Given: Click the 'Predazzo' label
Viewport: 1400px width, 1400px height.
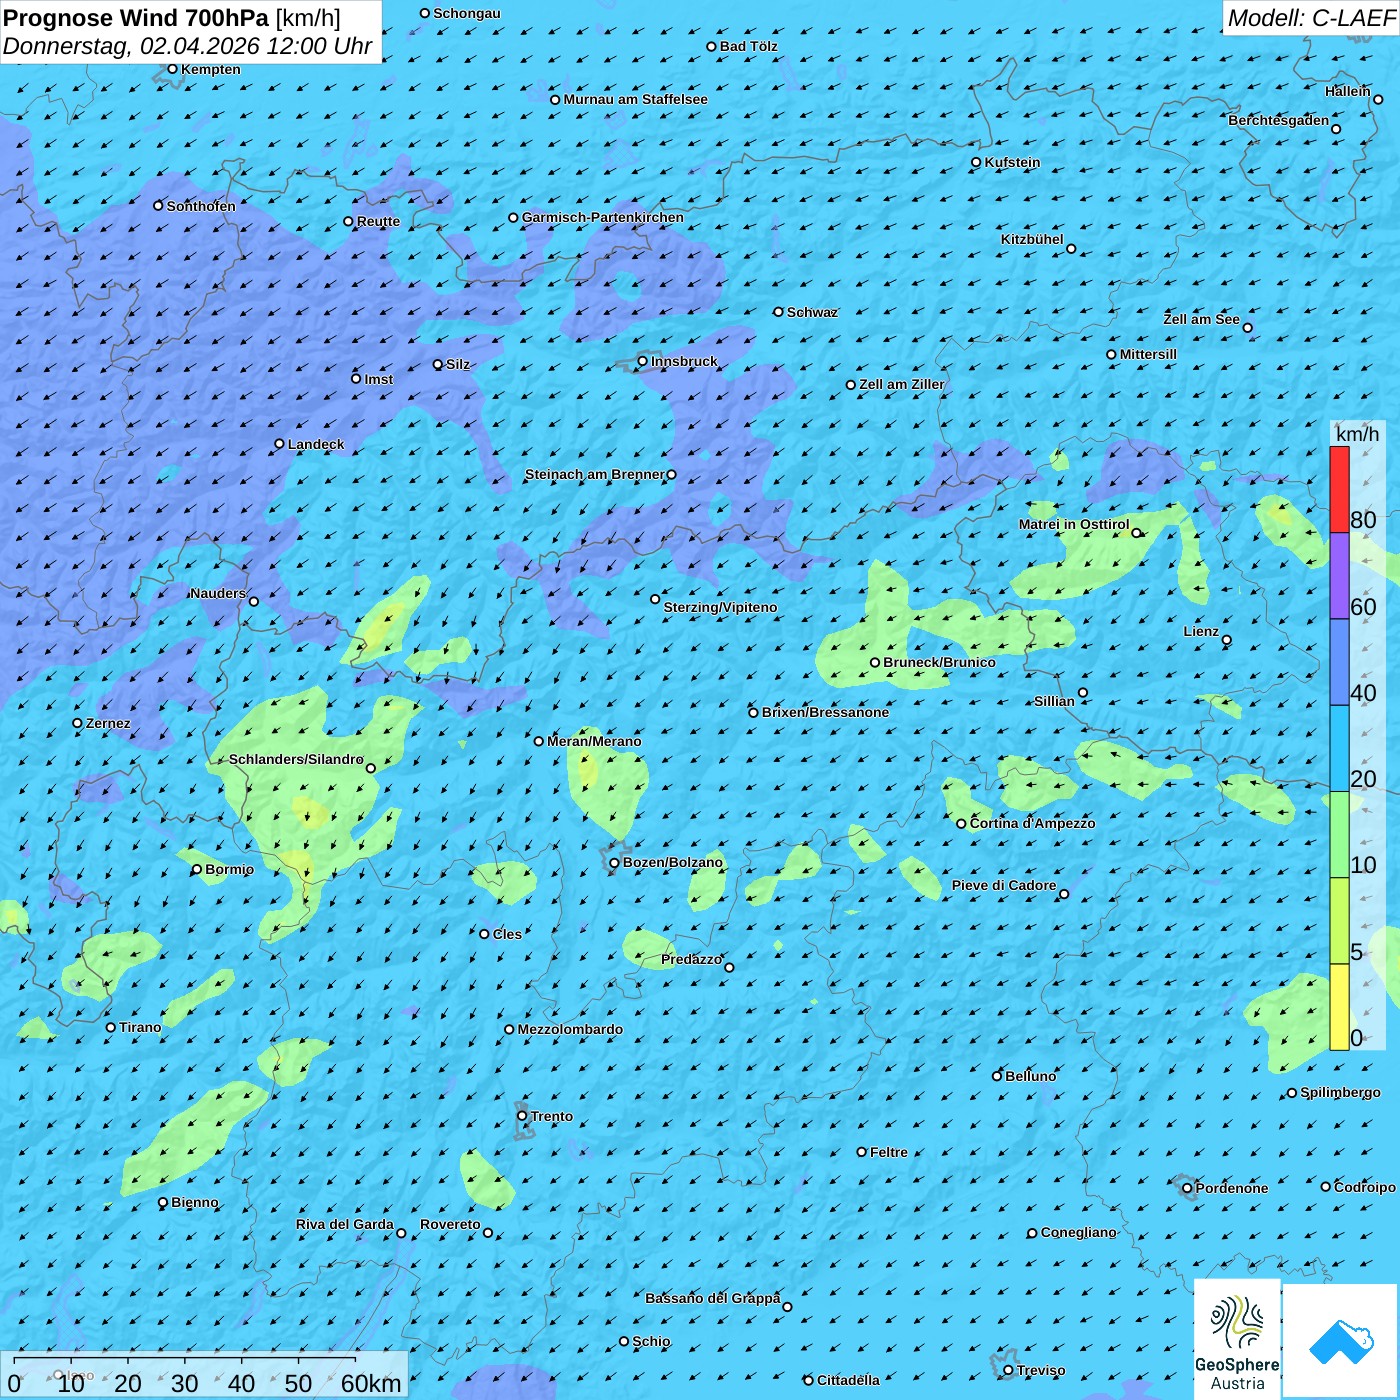Looking at the screenshot, I should point(691,959).
